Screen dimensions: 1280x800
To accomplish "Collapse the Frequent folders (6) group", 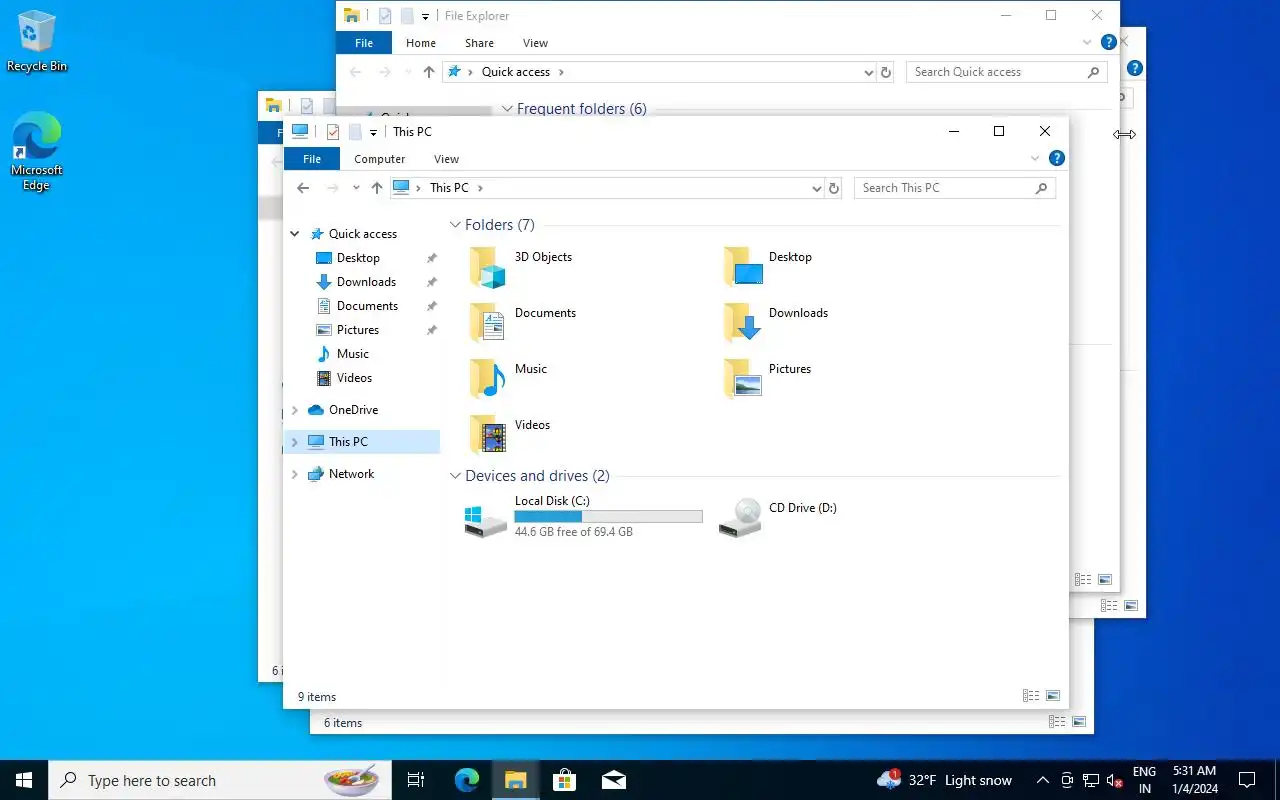I will click(x=507, y=109).
